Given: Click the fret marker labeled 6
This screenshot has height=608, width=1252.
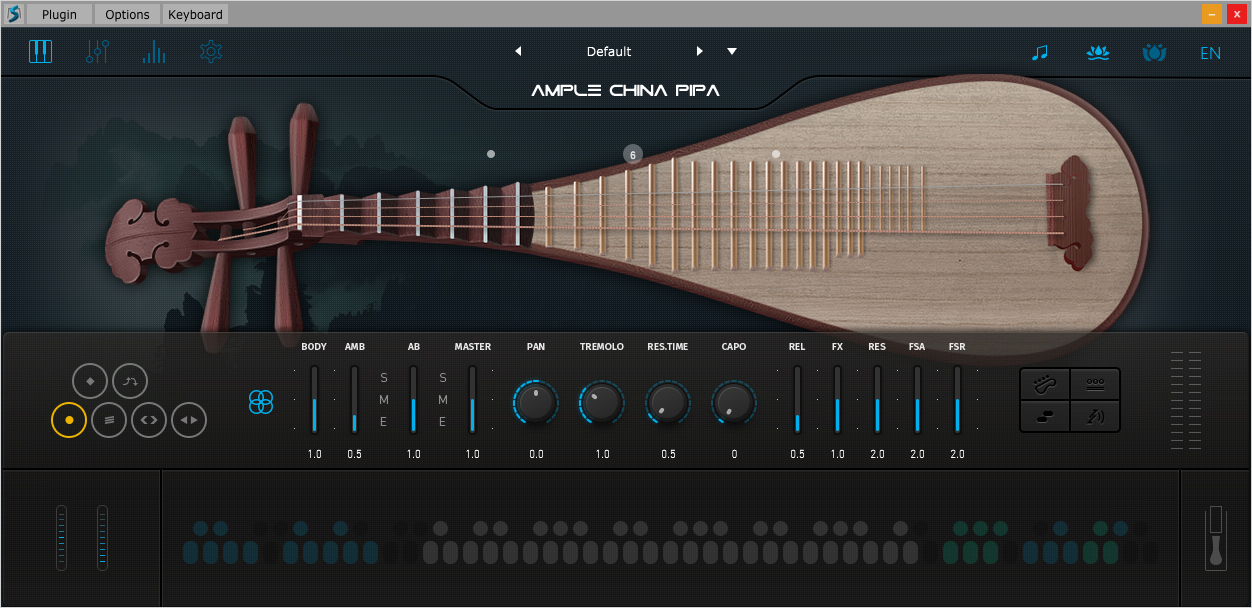Looking at the screenshot, I should click(632, 154).
